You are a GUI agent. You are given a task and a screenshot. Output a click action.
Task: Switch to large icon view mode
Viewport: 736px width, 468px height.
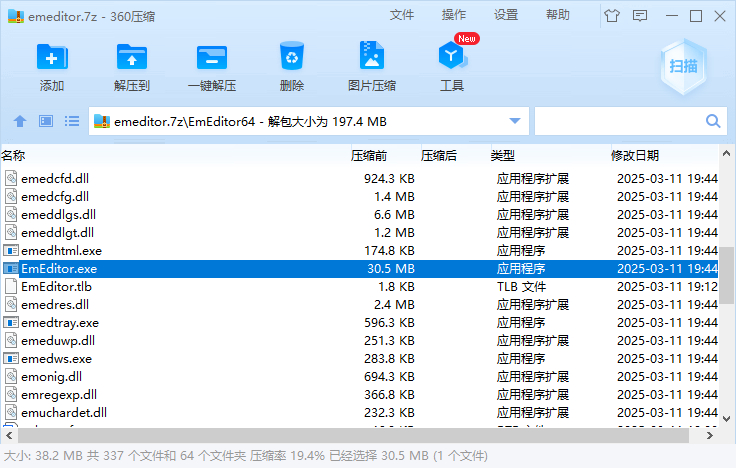(x=46, y=122)
